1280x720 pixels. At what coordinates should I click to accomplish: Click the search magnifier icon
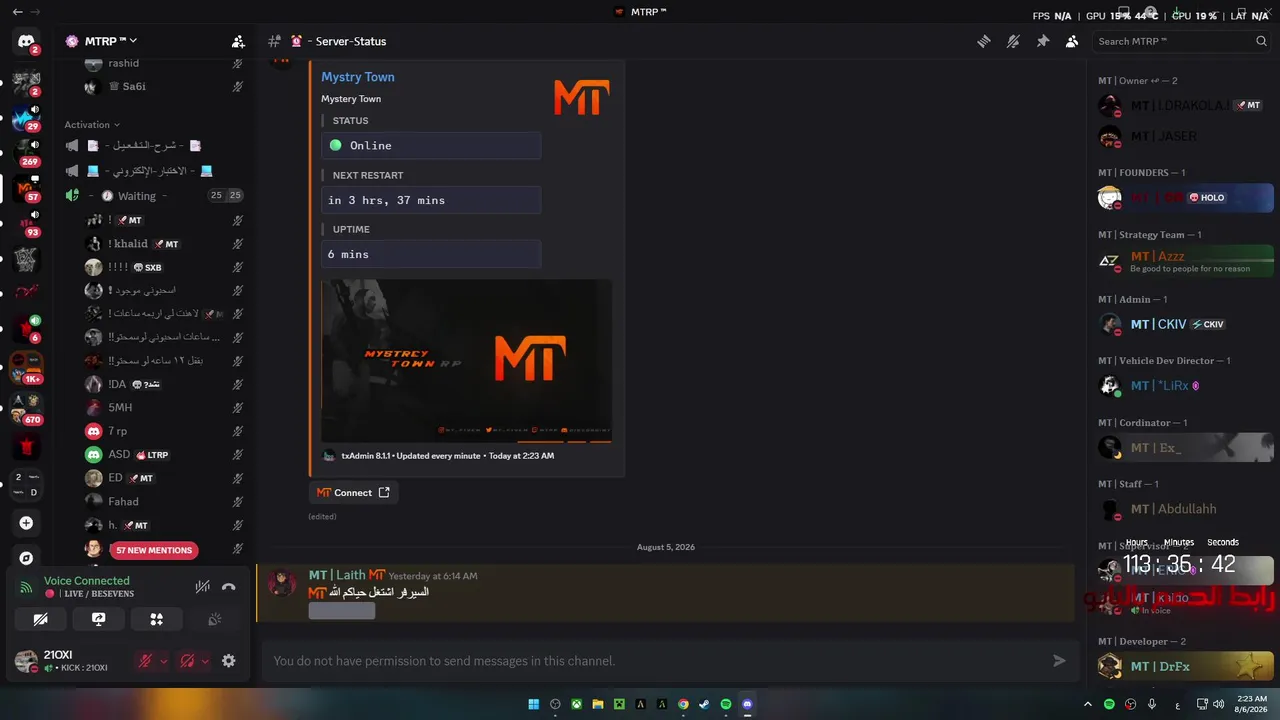click(1261, 41)
